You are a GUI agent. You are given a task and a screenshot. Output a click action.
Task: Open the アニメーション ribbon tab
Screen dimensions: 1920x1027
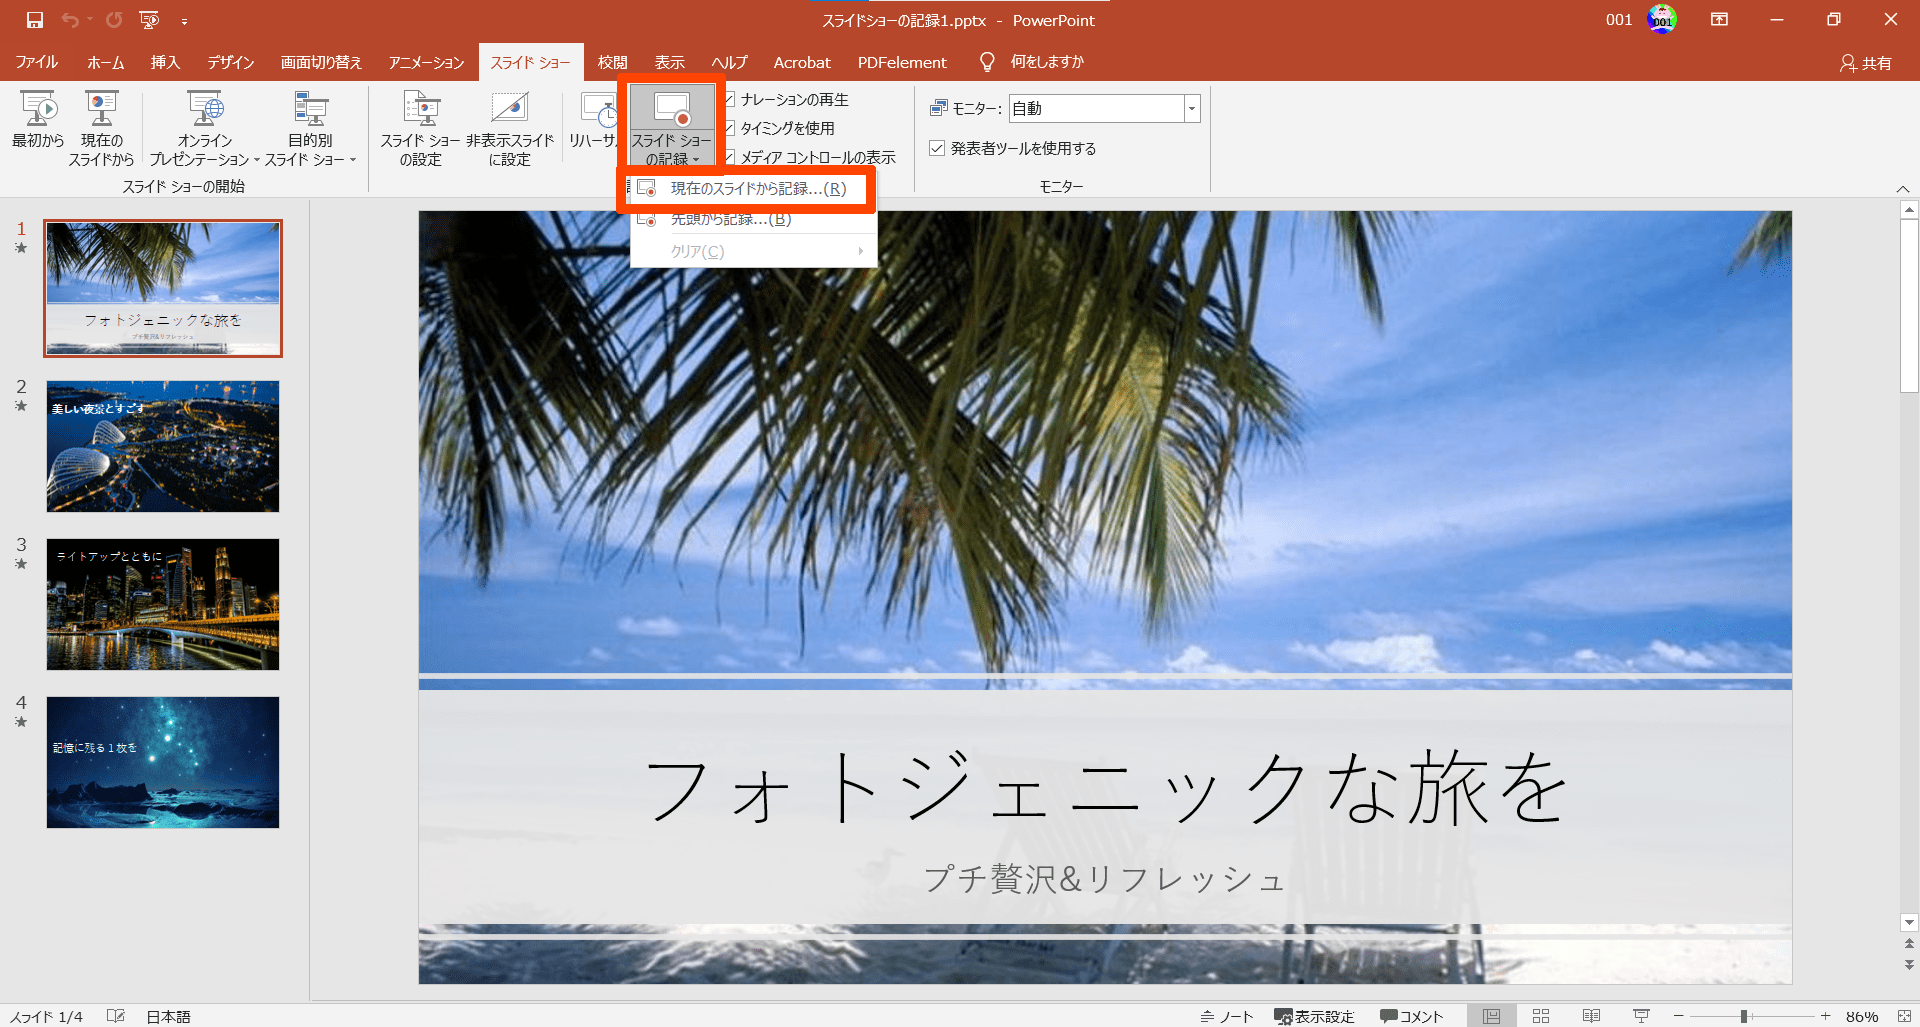coord(426,62)
